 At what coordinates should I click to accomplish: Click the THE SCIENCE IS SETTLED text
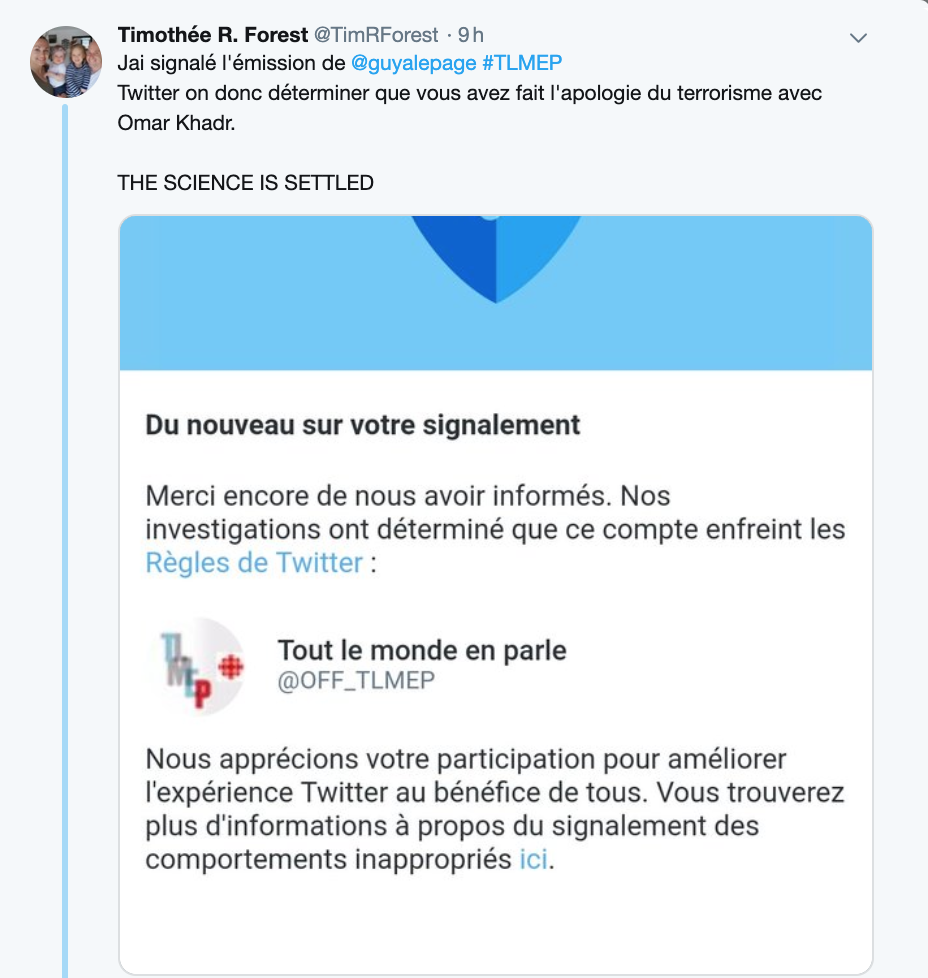[x=246, y=183]
